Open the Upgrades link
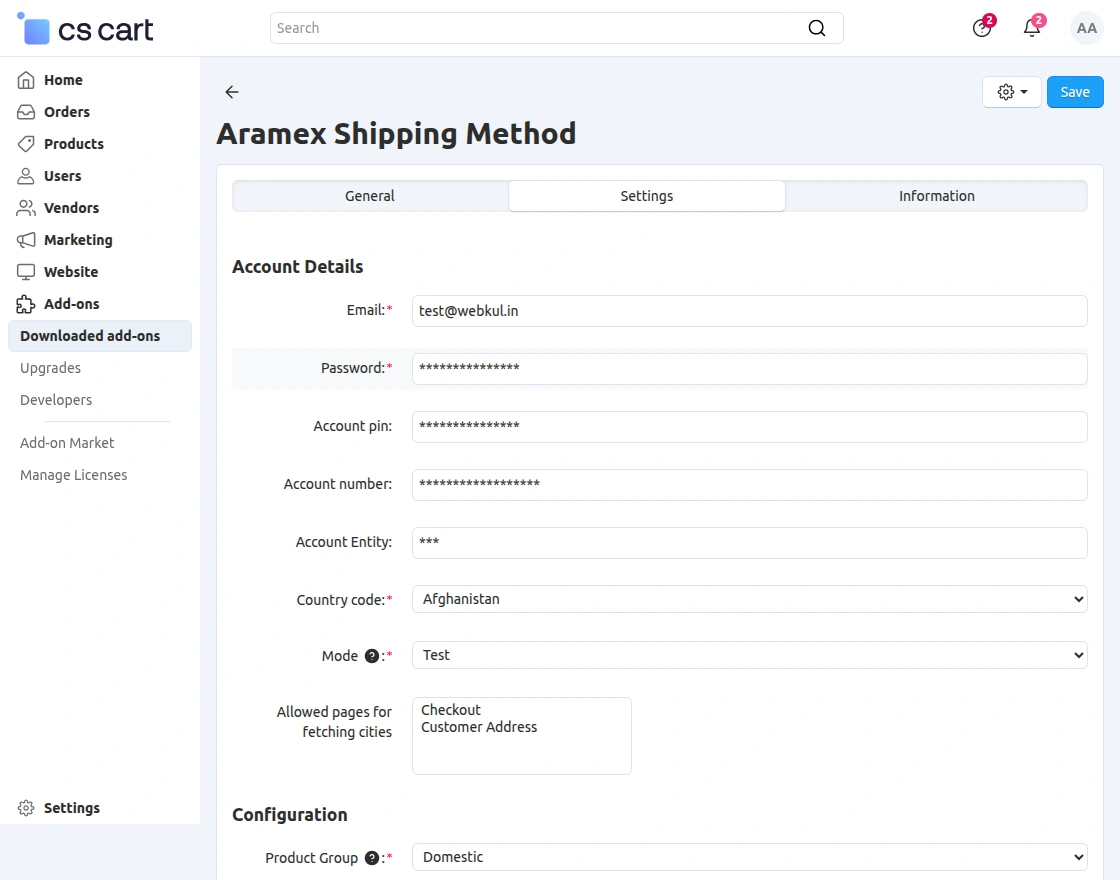Image resolution: width=1120 pixels, height=880 pixels. [51, 368]
